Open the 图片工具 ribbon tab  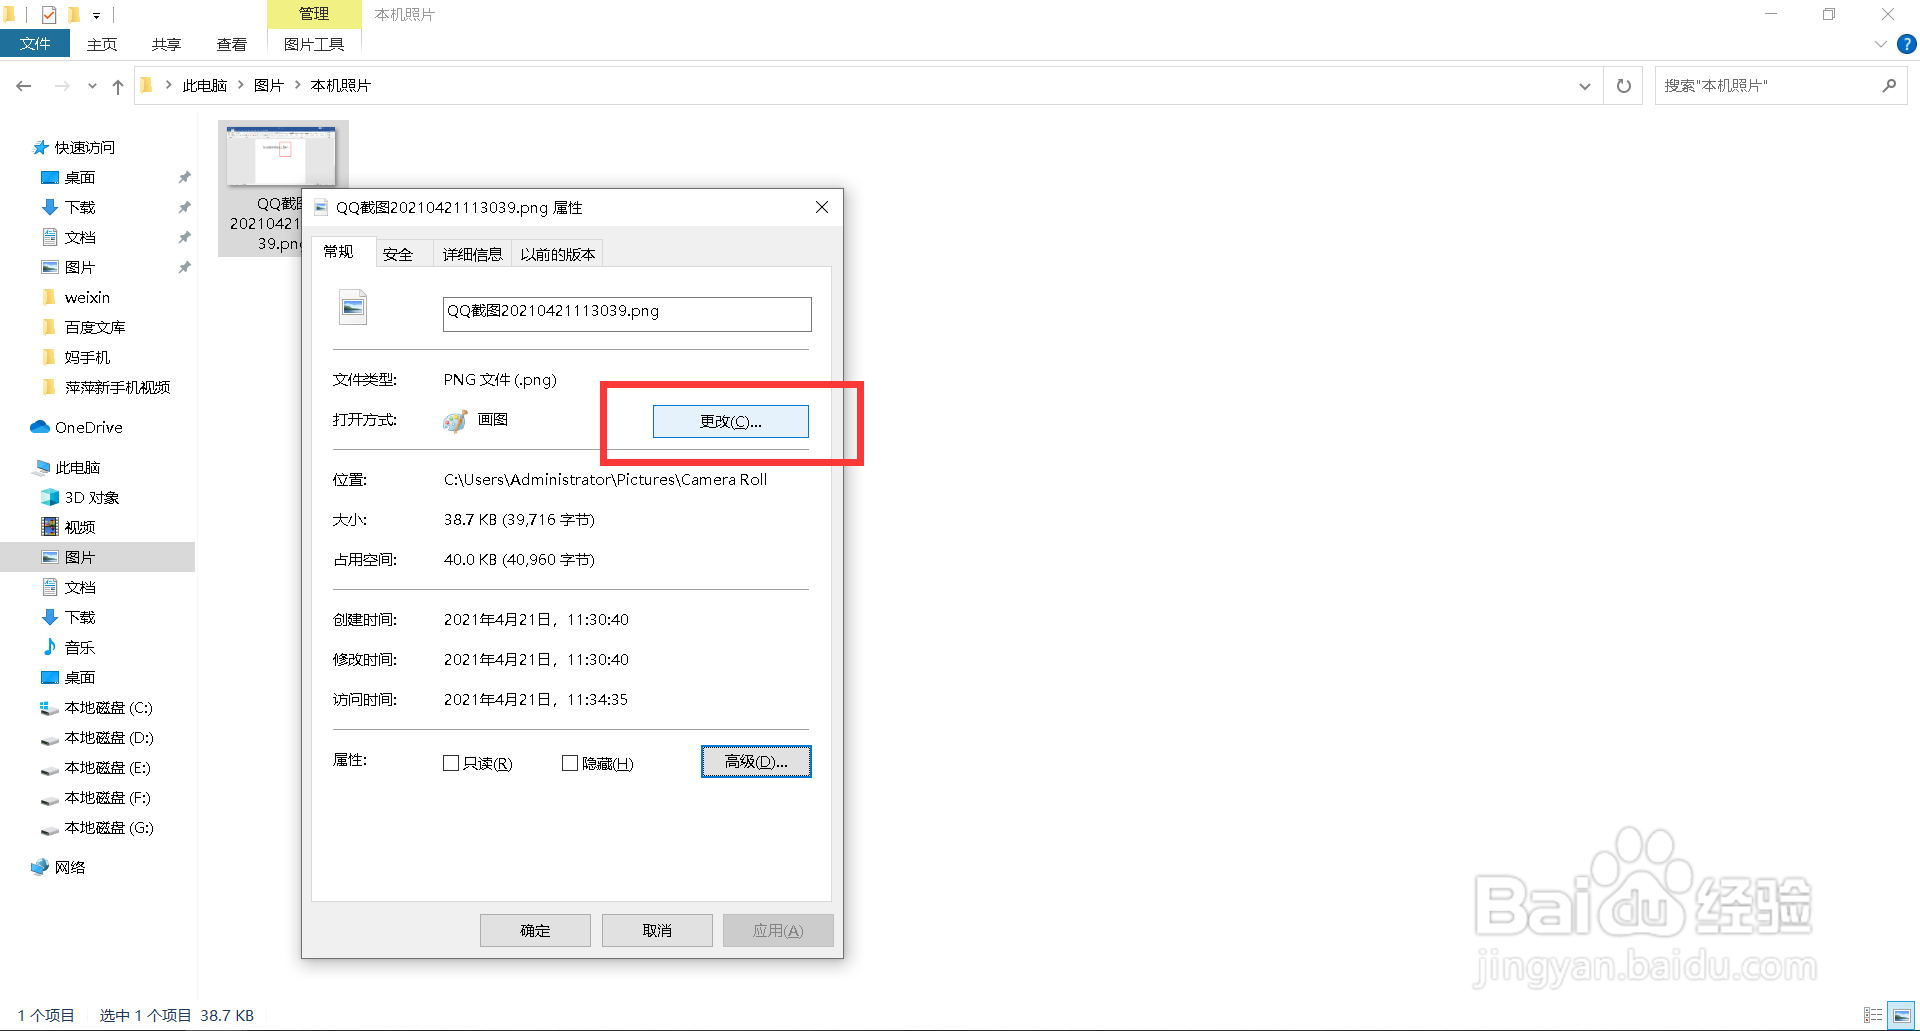point(314,44)
